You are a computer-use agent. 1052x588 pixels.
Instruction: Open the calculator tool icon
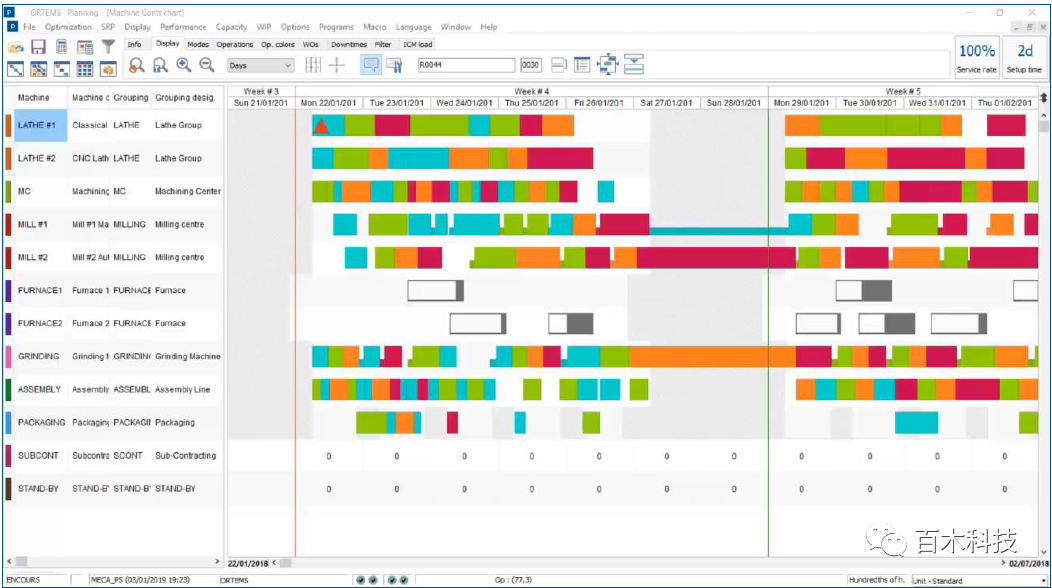[62, 47]
